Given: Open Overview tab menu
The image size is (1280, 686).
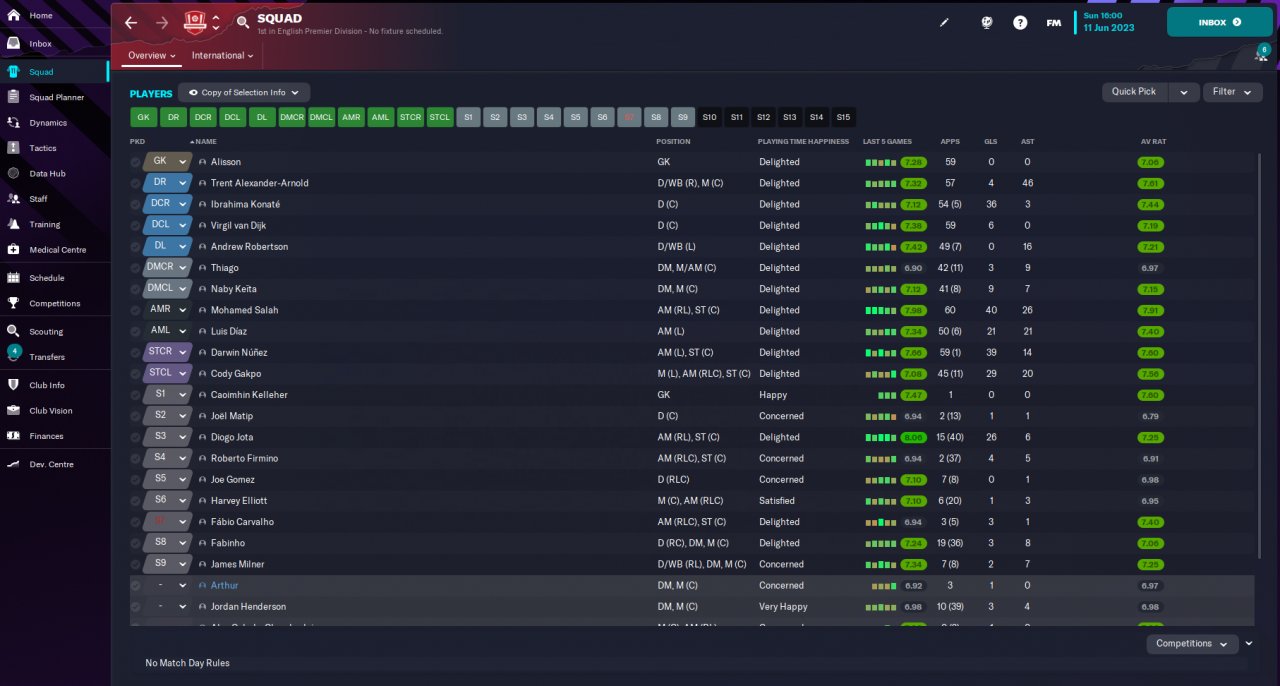Looking at the screenshot, I should [x=152, y=56].
